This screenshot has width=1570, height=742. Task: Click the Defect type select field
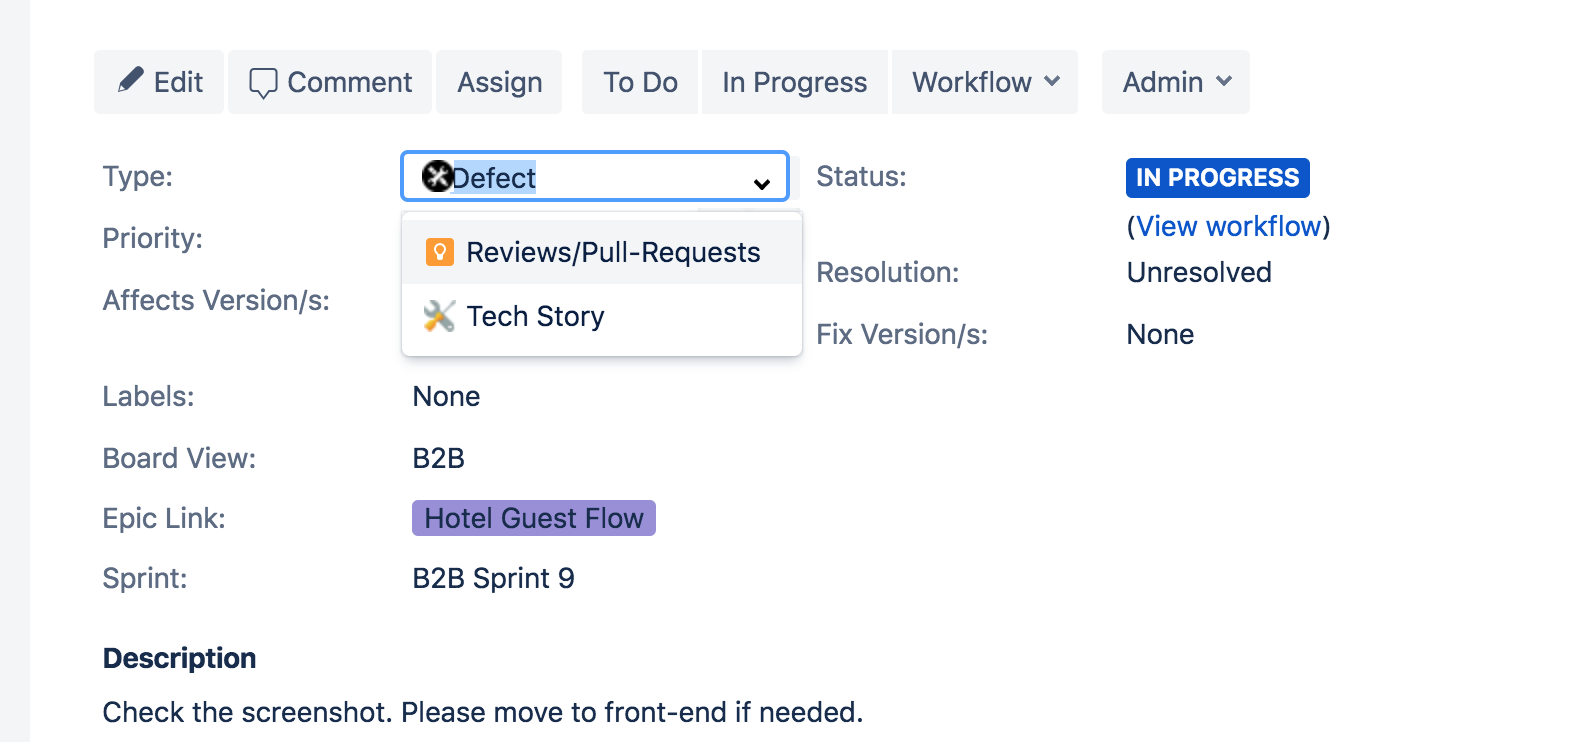(x=595, y=177)
